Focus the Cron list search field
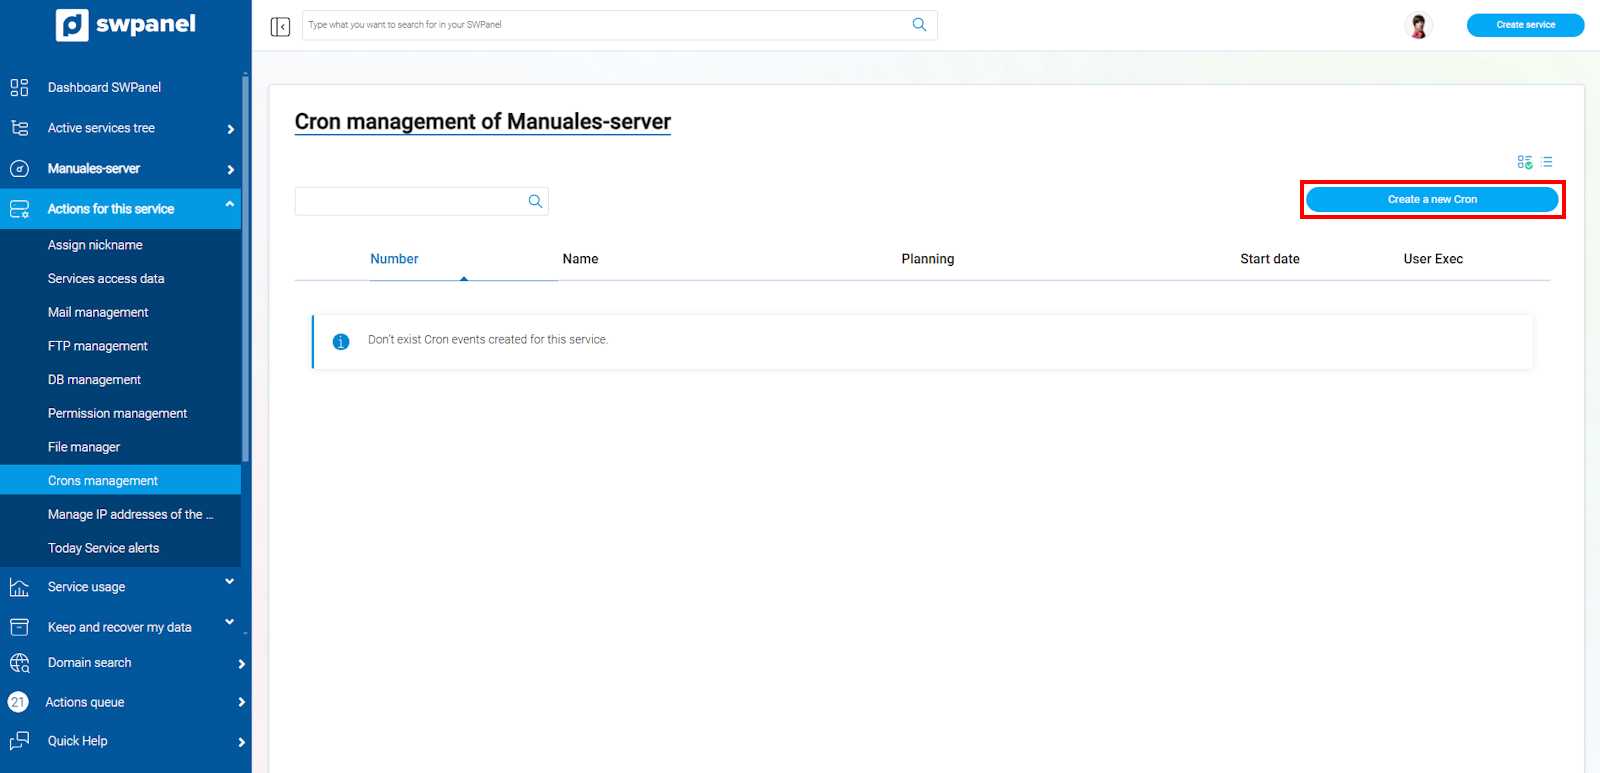The width and height of the screenshot is (1600, 773). tap(410, 202)
